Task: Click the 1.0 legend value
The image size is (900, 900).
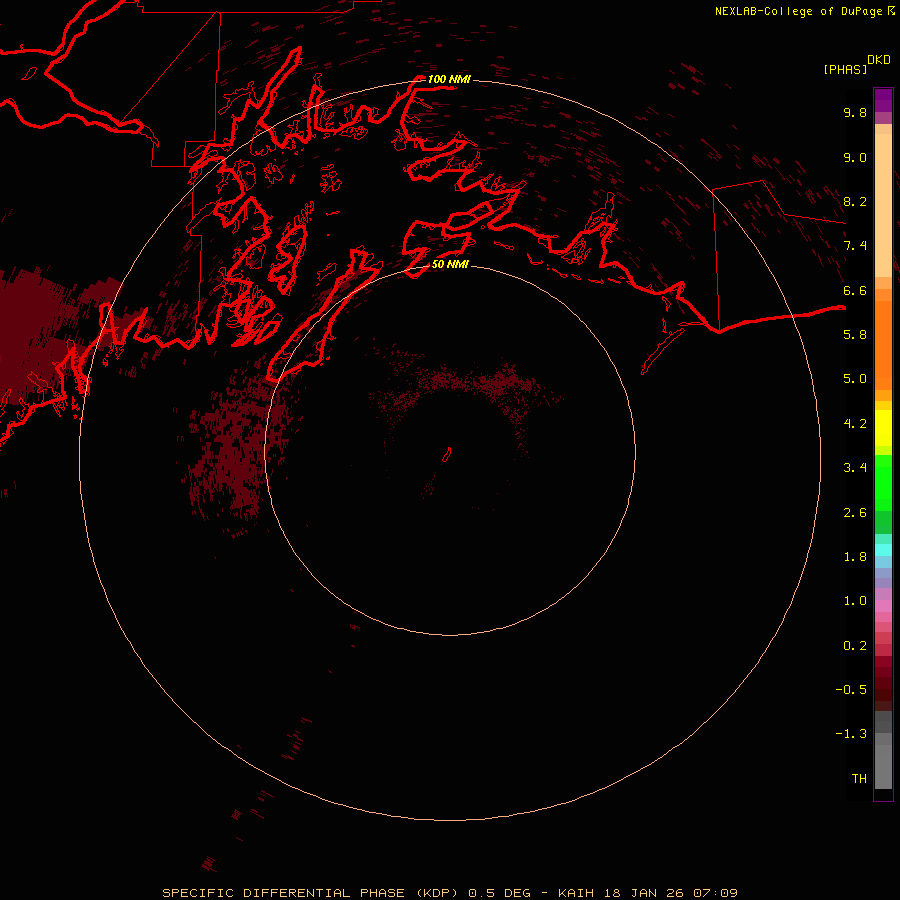Action: 855,601
